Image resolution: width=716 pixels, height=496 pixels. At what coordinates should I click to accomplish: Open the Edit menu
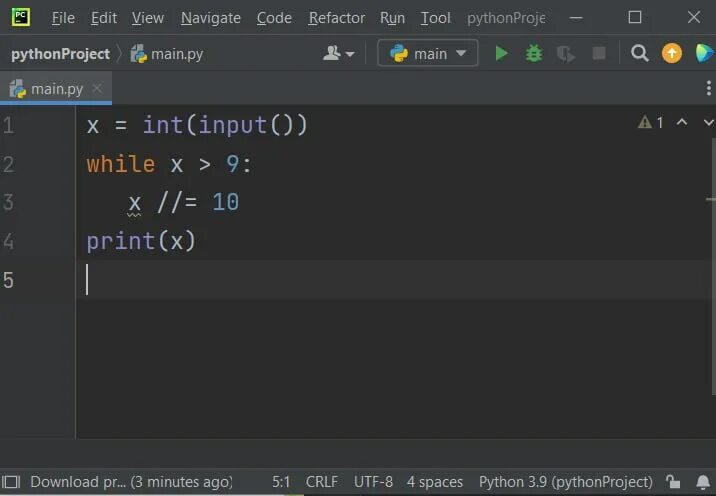pyautogui.click(x=104, y=18)
